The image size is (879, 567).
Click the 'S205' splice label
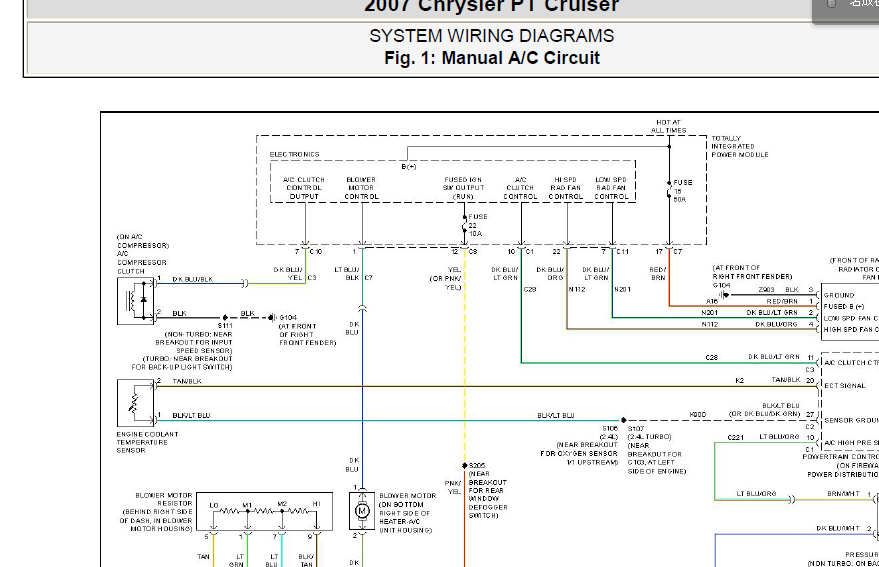pos(476,465)
